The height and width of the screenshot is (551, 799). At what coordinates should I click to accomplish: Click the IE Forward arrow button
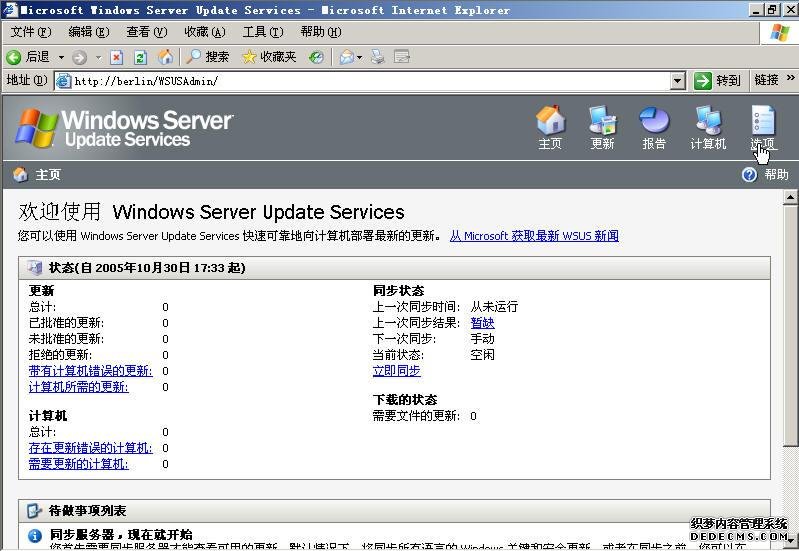79,57
